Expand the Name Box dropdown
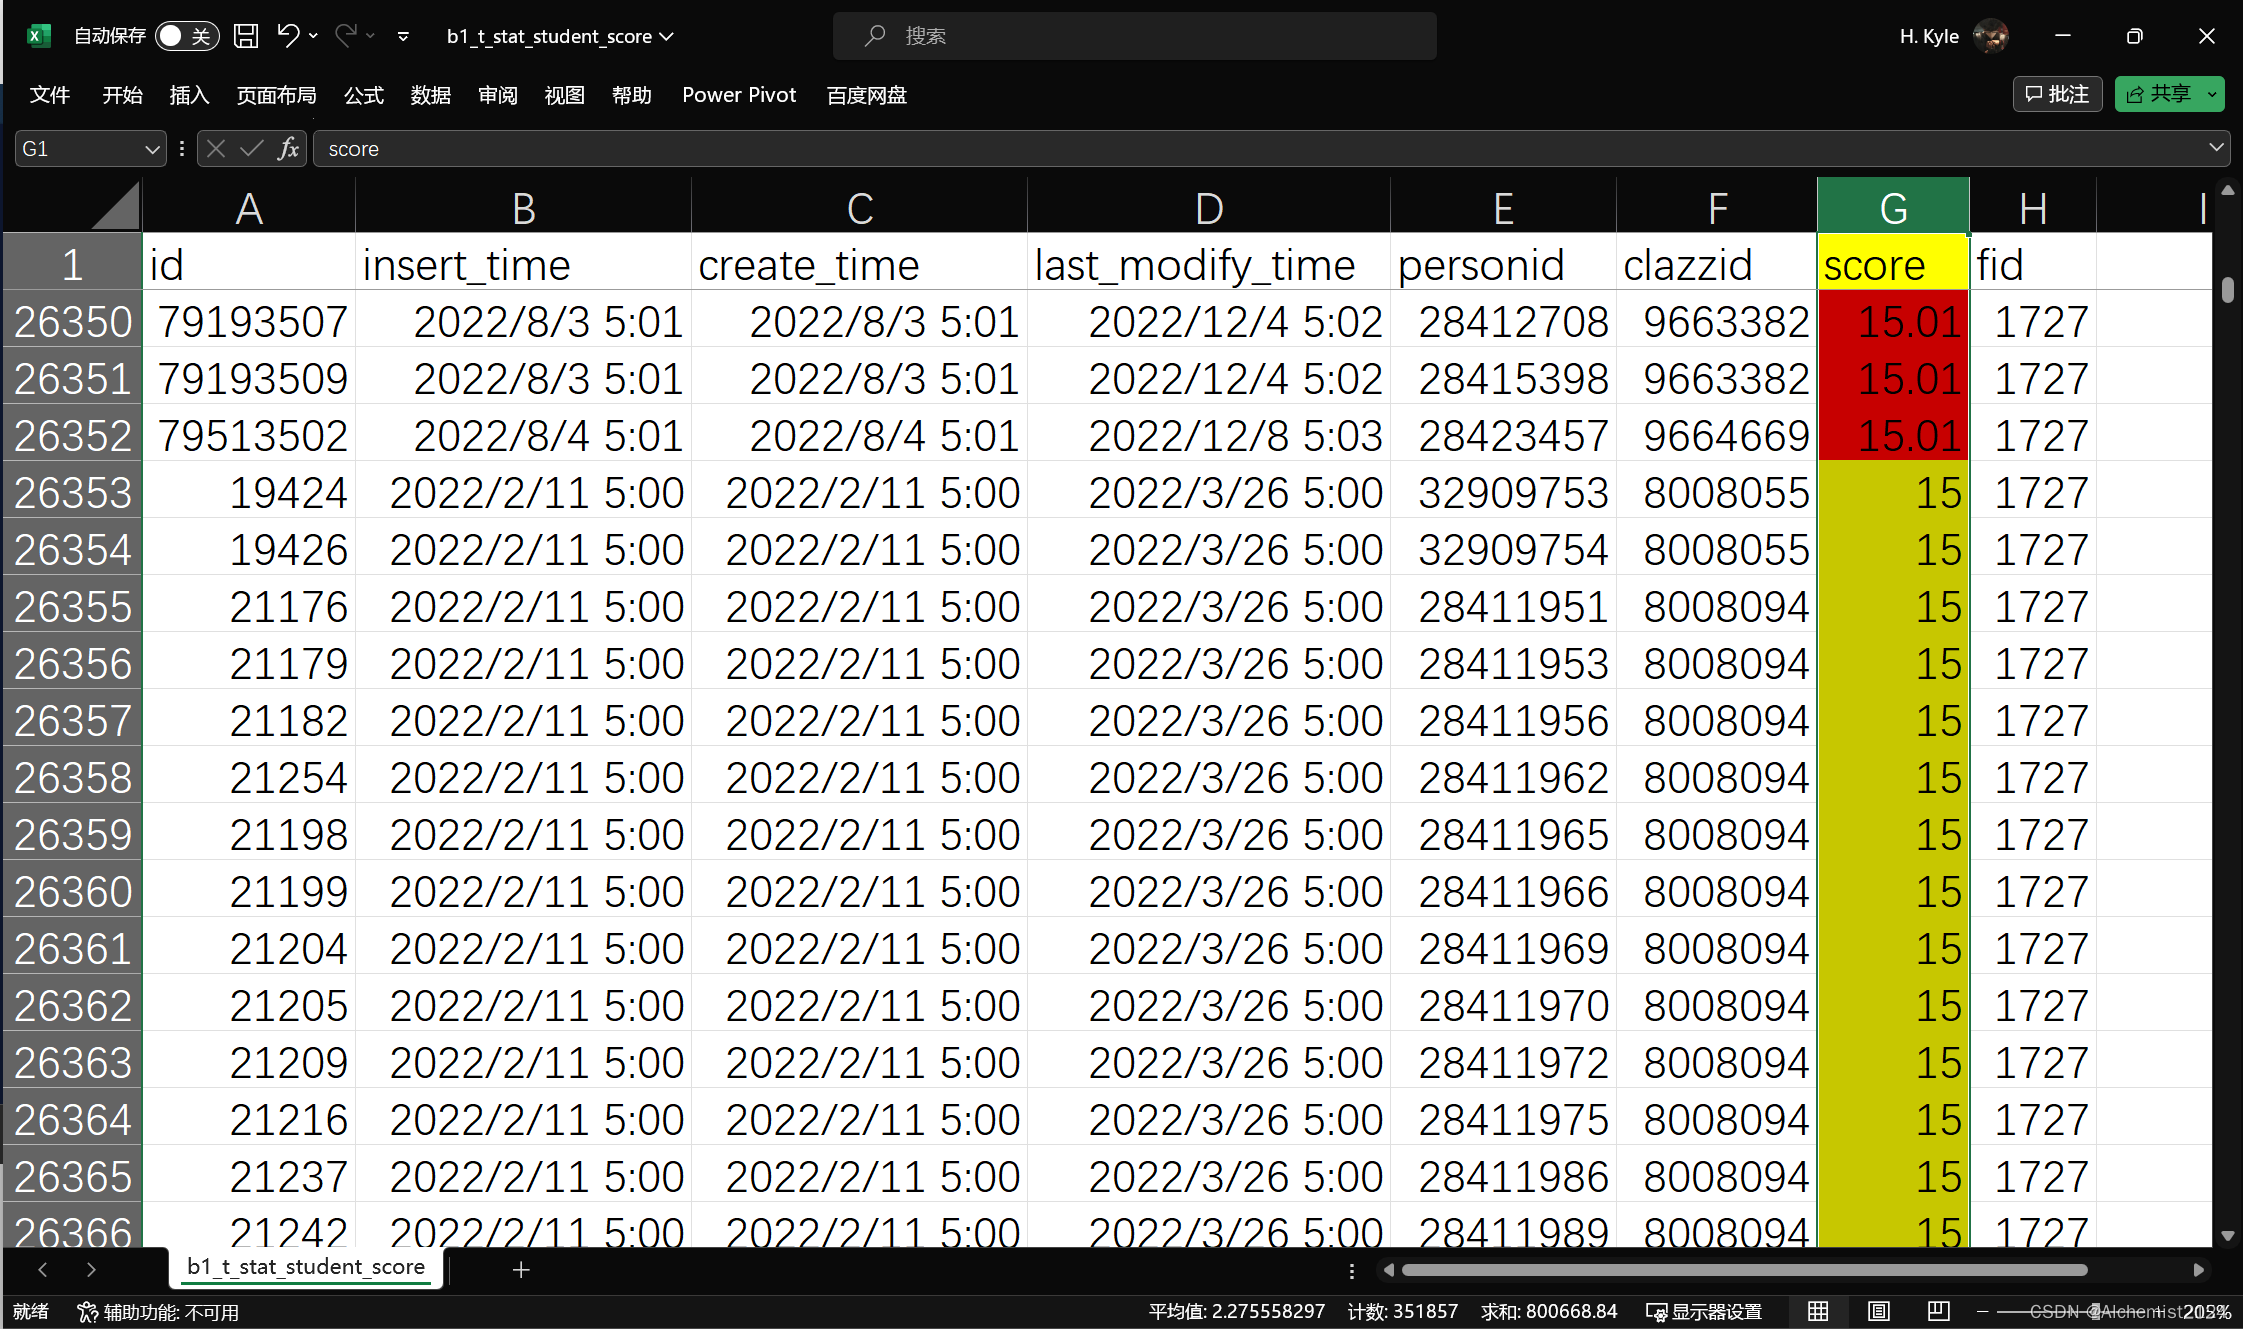Screen dimensions: 2243x1329 tap(152, 149)
